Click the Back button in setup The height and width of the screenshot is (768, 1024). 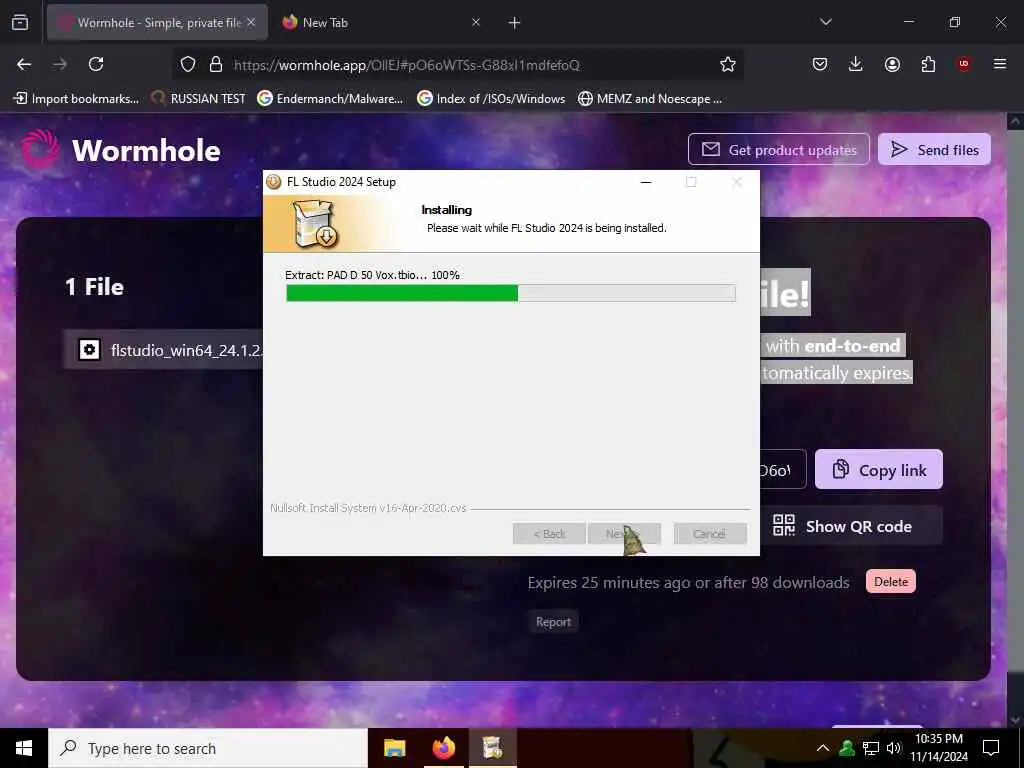pyautogui.click(x=549, y=534)
